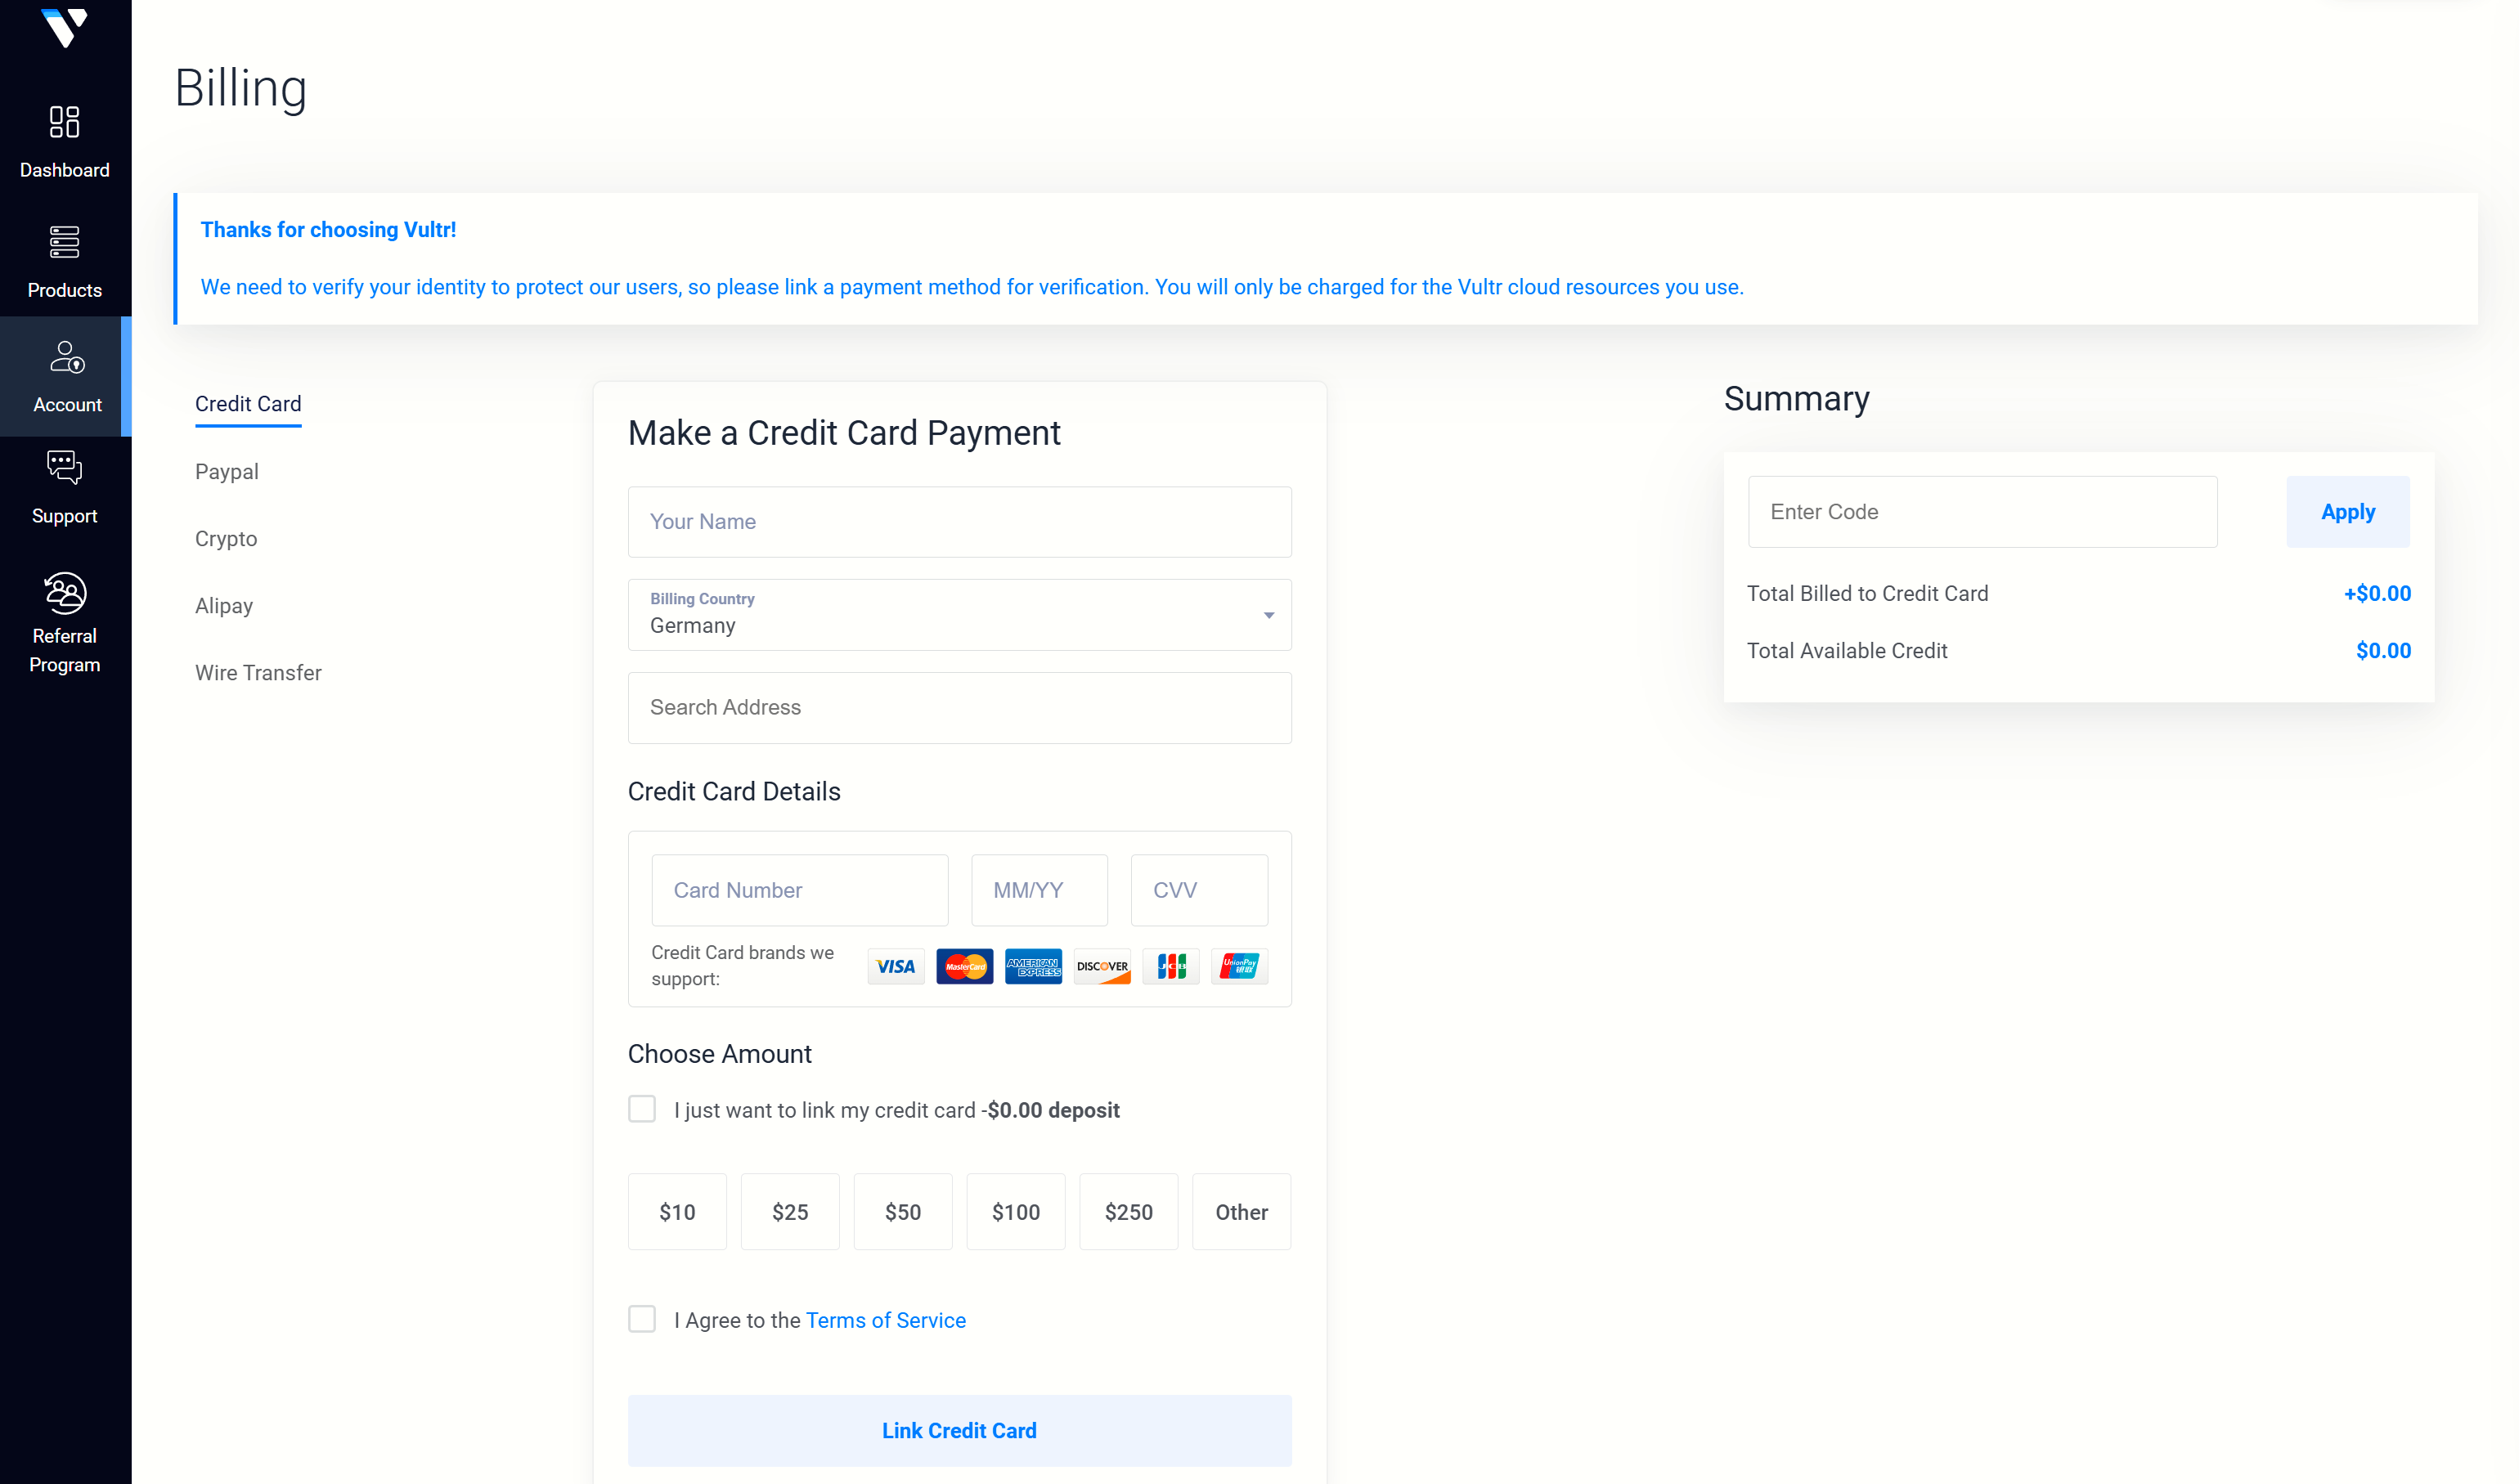
Task: Agree to the Terms of Service checkbox
Action: (642, 1319)
